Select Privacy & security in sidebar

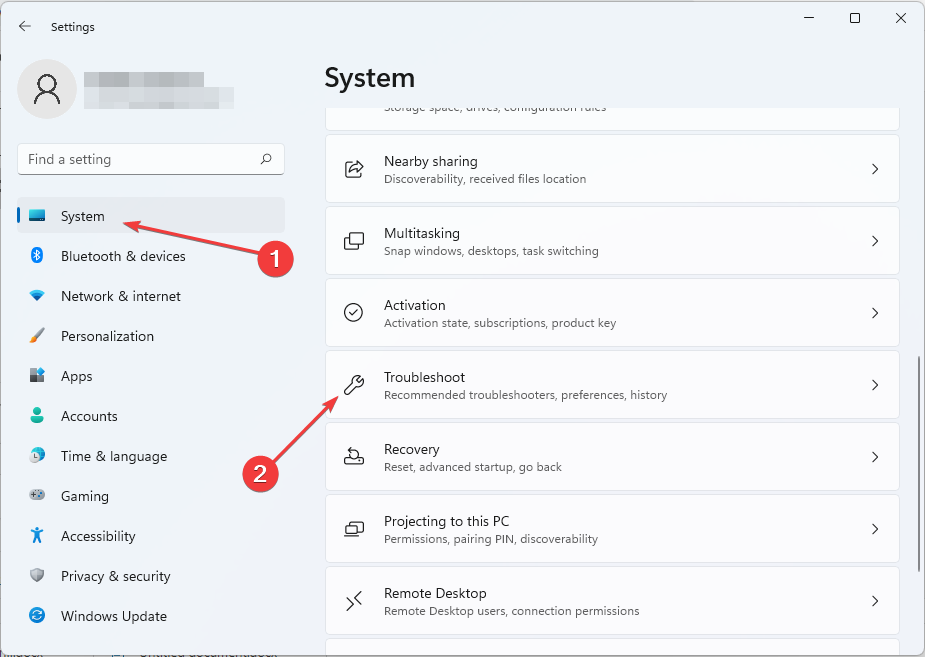coord(115,576)
